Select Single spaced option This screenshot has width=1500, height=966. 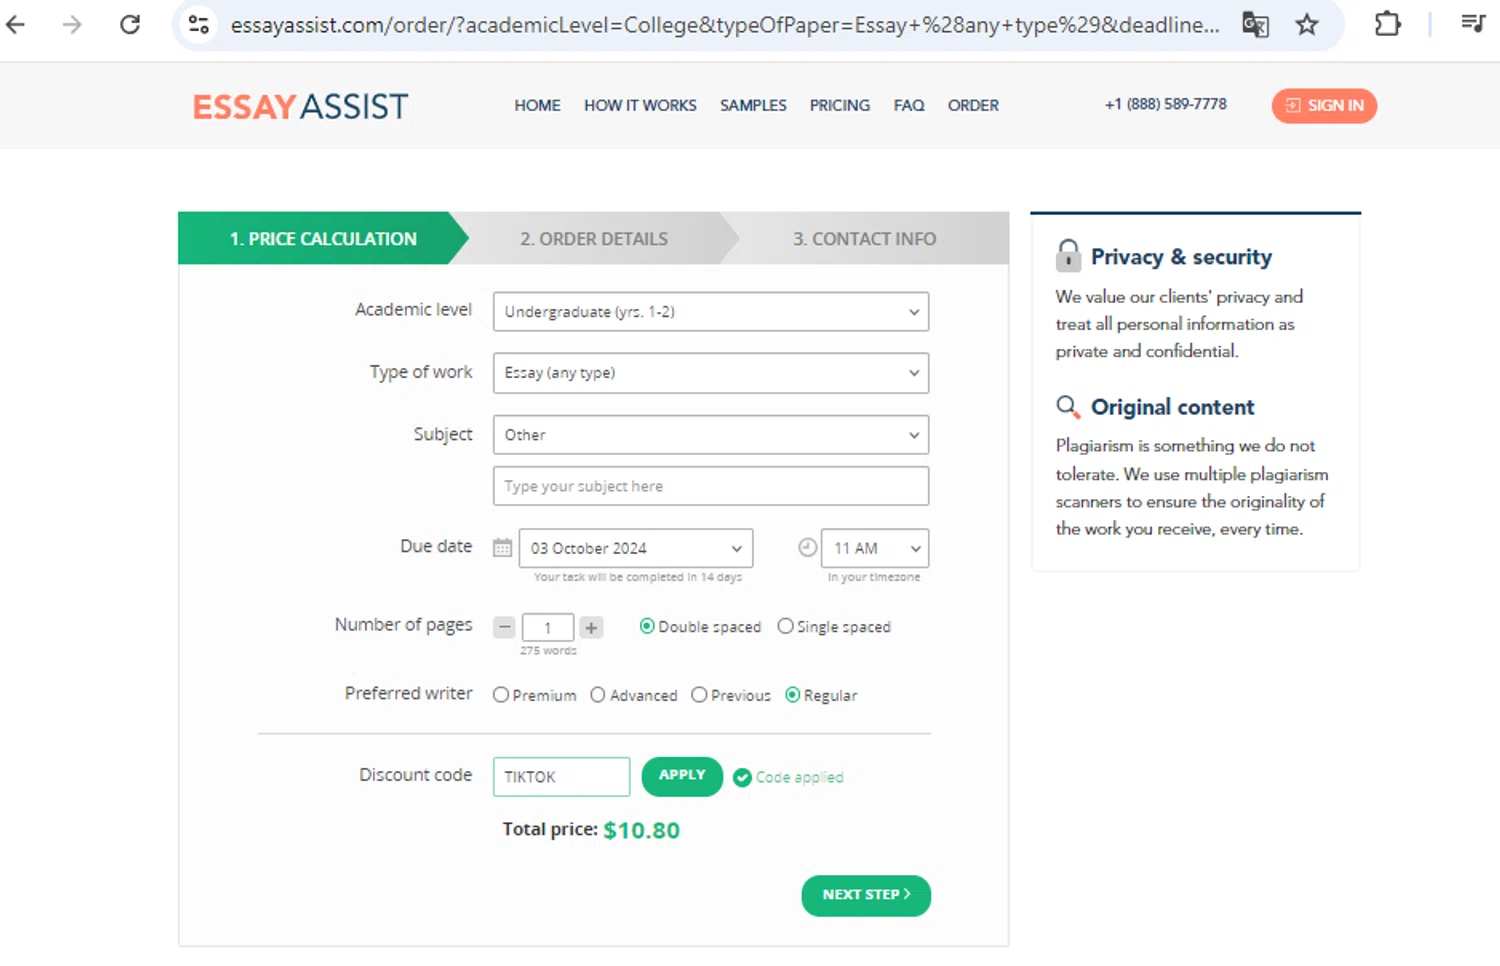786,626
